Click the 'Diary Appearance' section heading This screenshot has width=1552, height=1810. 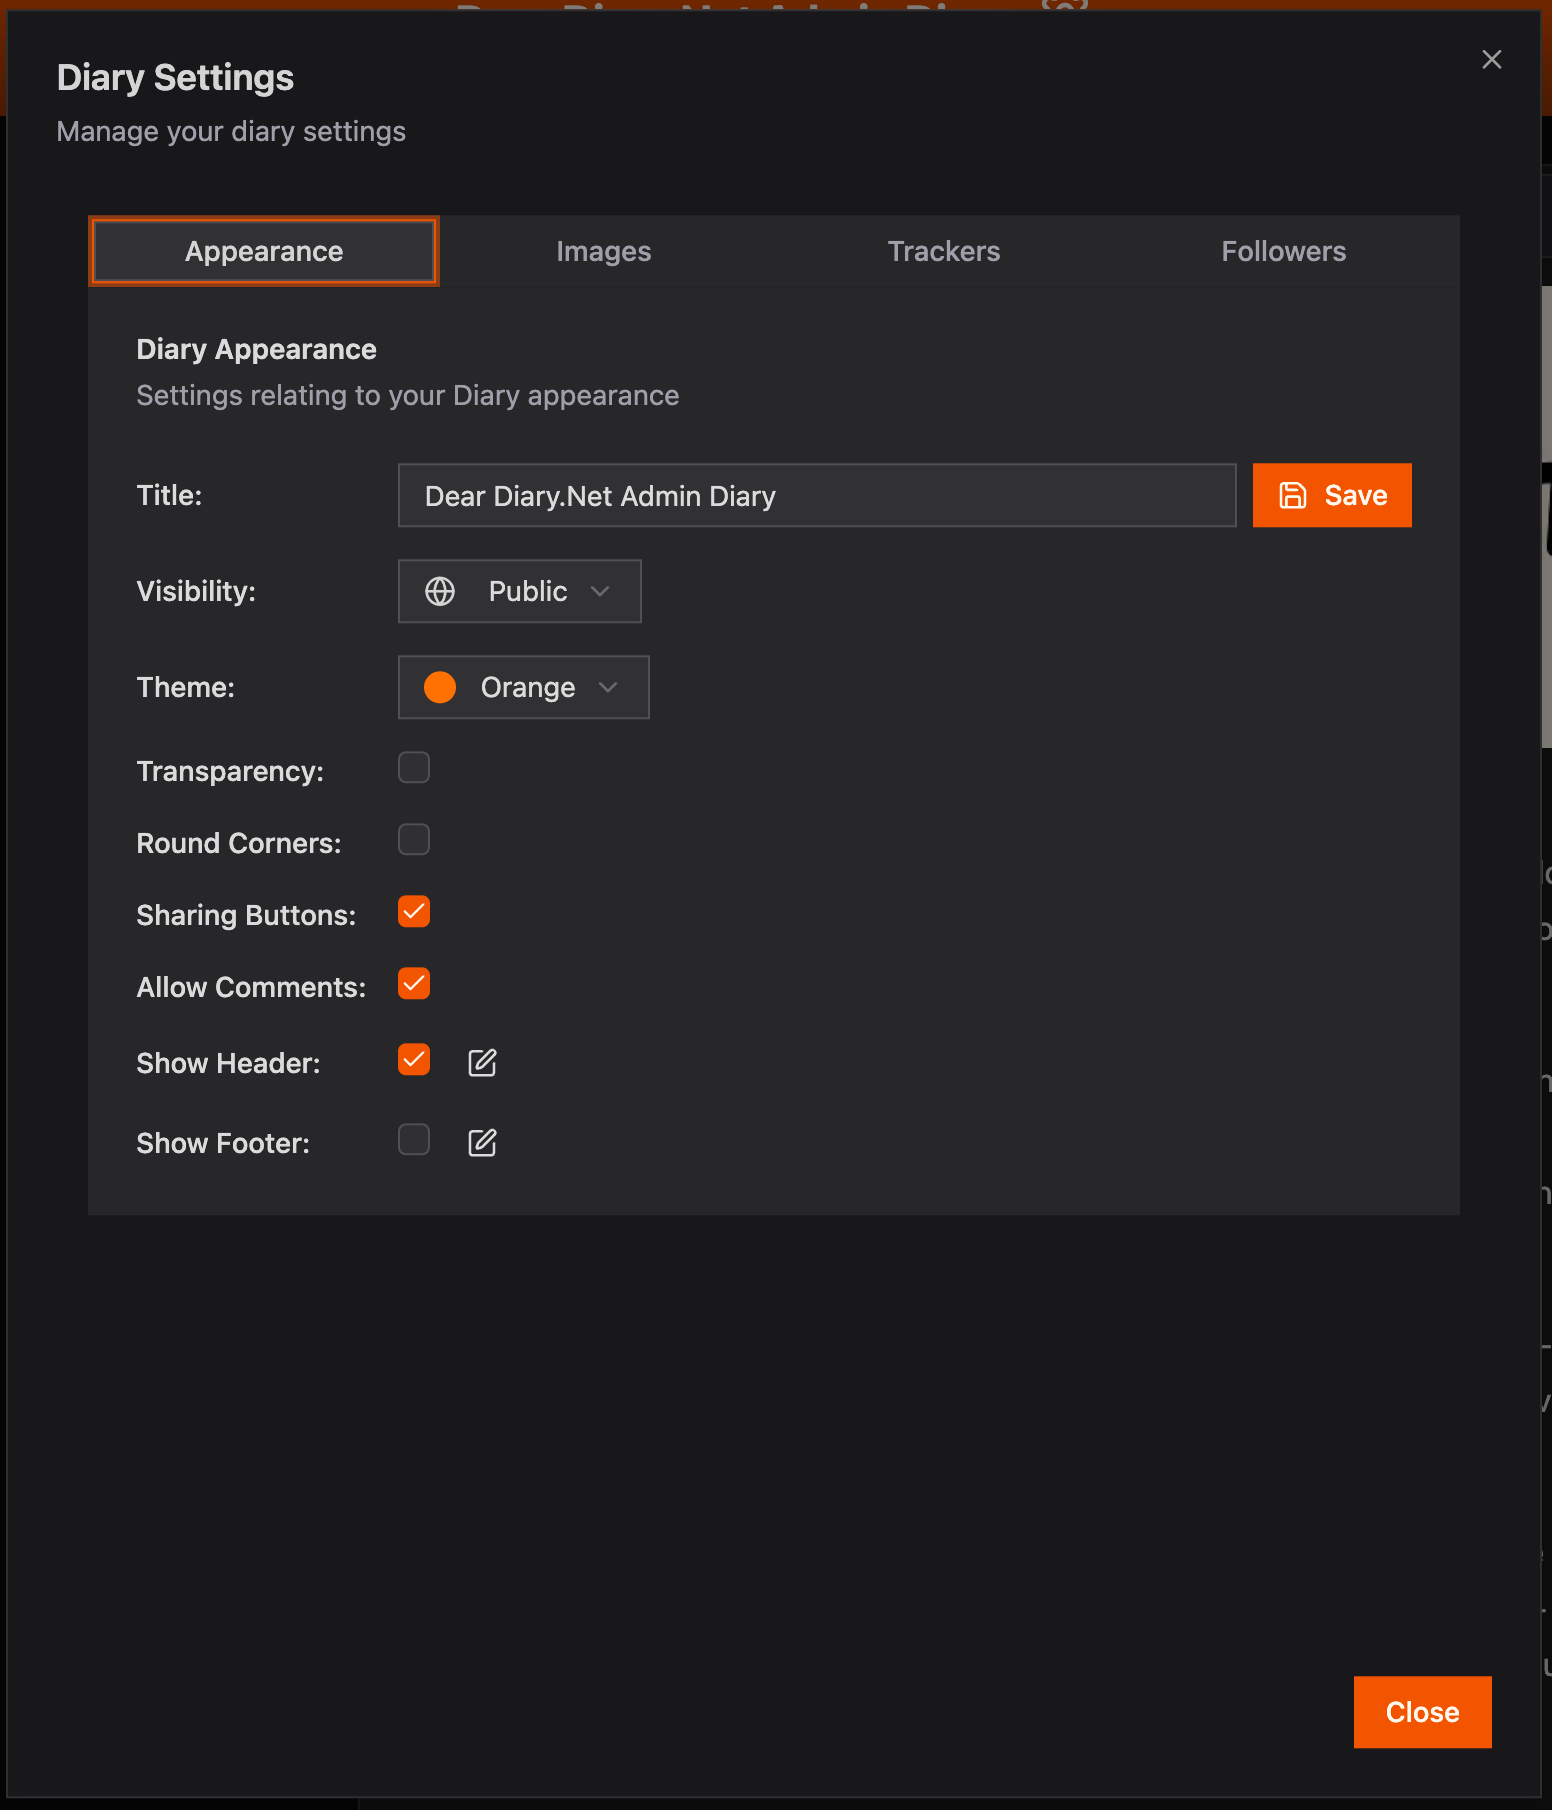point(256,349)
